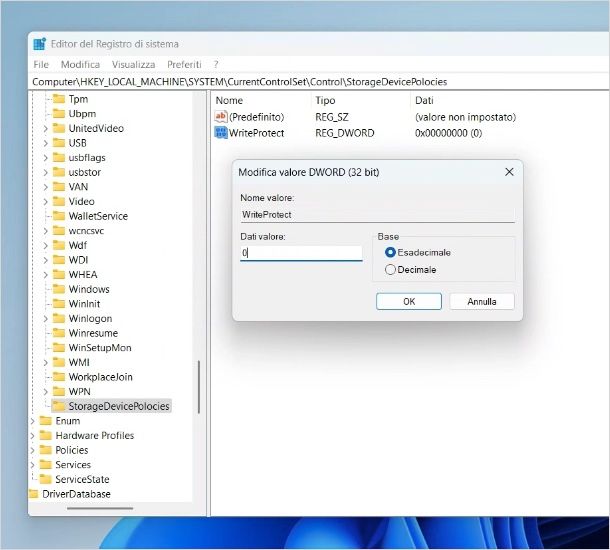Screen dimensions: 610x550
Task: Click the Registry Editor app icon in title bar
Action: (x=39, y=44)
